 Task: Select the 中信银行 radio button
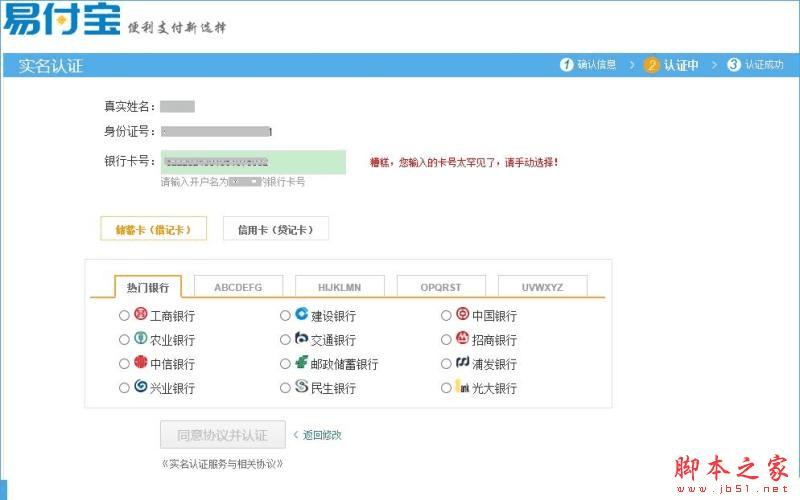pos(124,364)
